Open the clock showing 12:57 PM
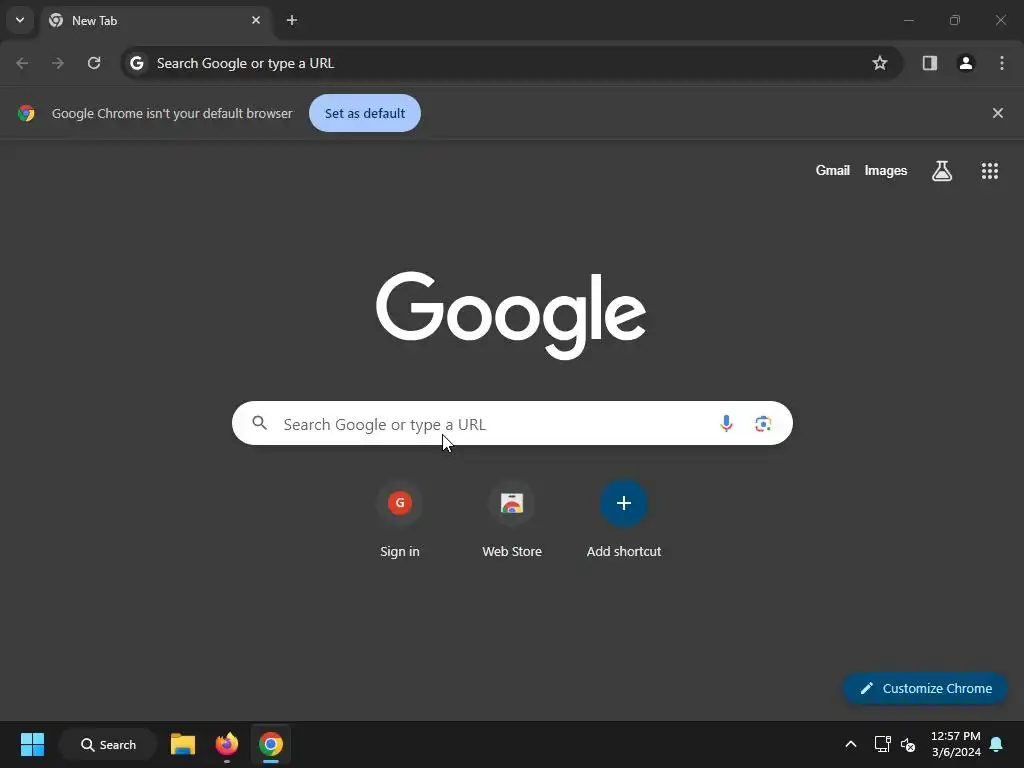 coord(955,744)
